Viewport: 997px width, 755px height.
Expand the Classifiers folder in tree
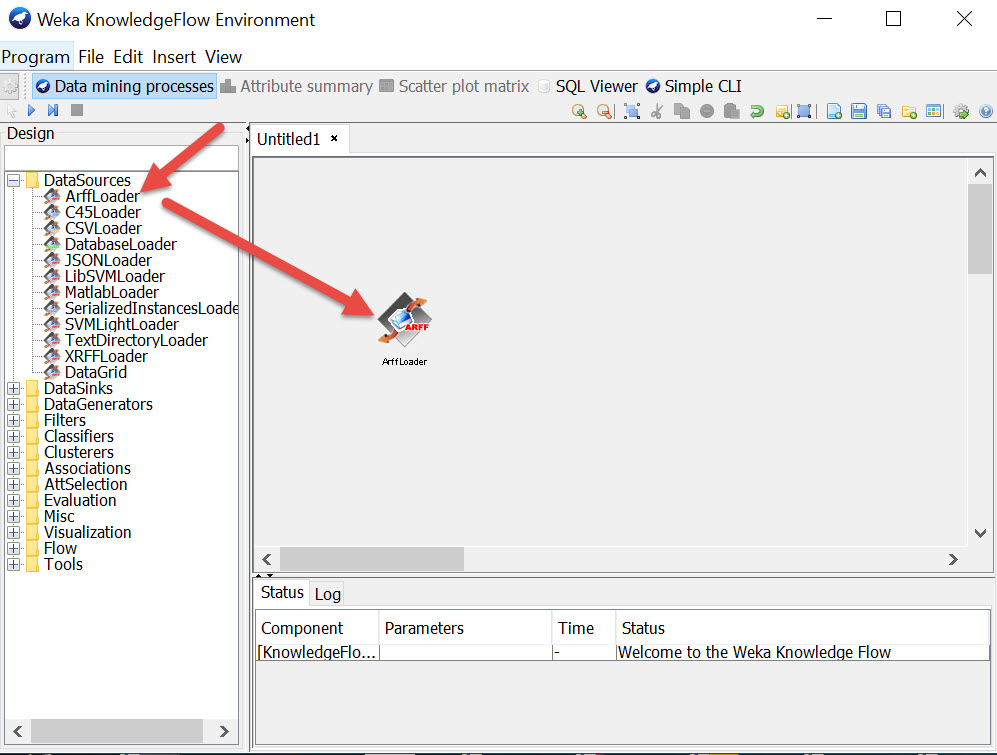pos(14,437)
